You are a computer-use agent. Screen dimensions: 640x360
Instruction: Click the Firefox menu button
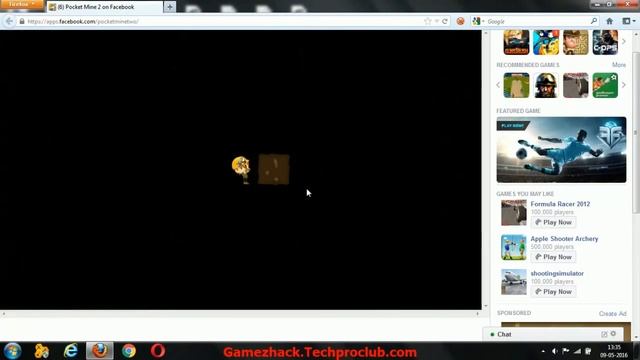click(x=21, y=4)
